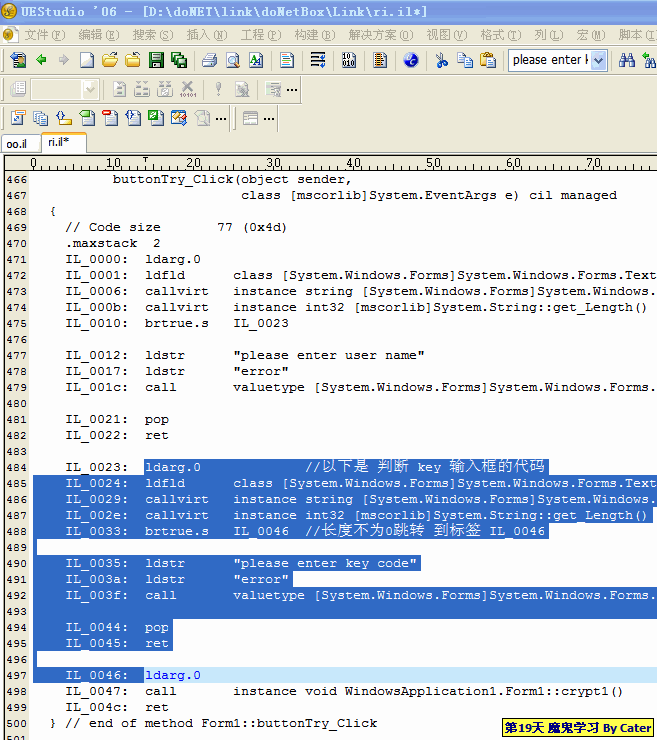Toggle column mode icon
Viewport: 657px width, 740px height.
click(x=380, y=60)
